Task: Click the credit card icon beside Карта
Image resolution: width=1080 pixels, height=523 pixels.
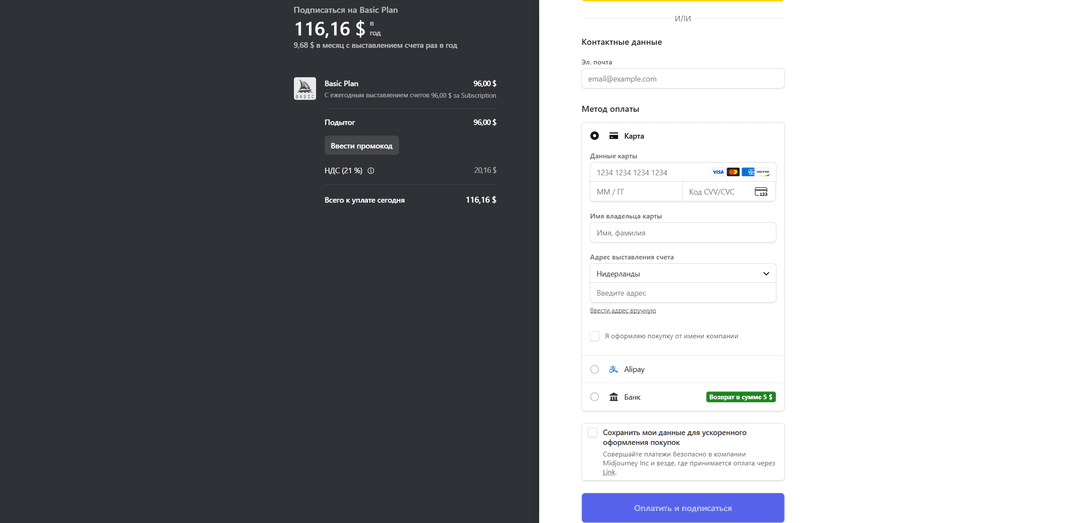Action: click(x=614, y=136)
